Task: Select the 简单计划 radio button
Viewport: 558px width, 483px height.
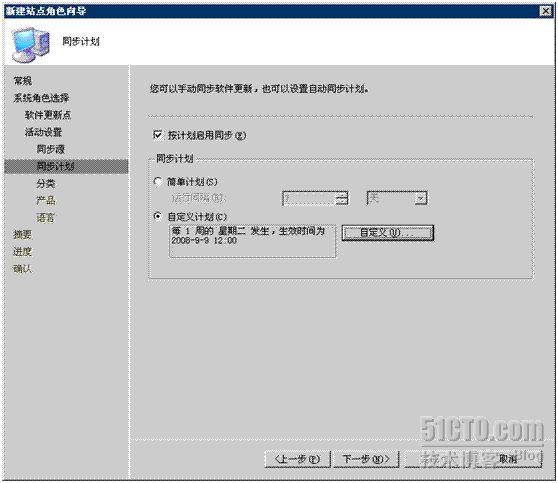Action: [158, 182]
